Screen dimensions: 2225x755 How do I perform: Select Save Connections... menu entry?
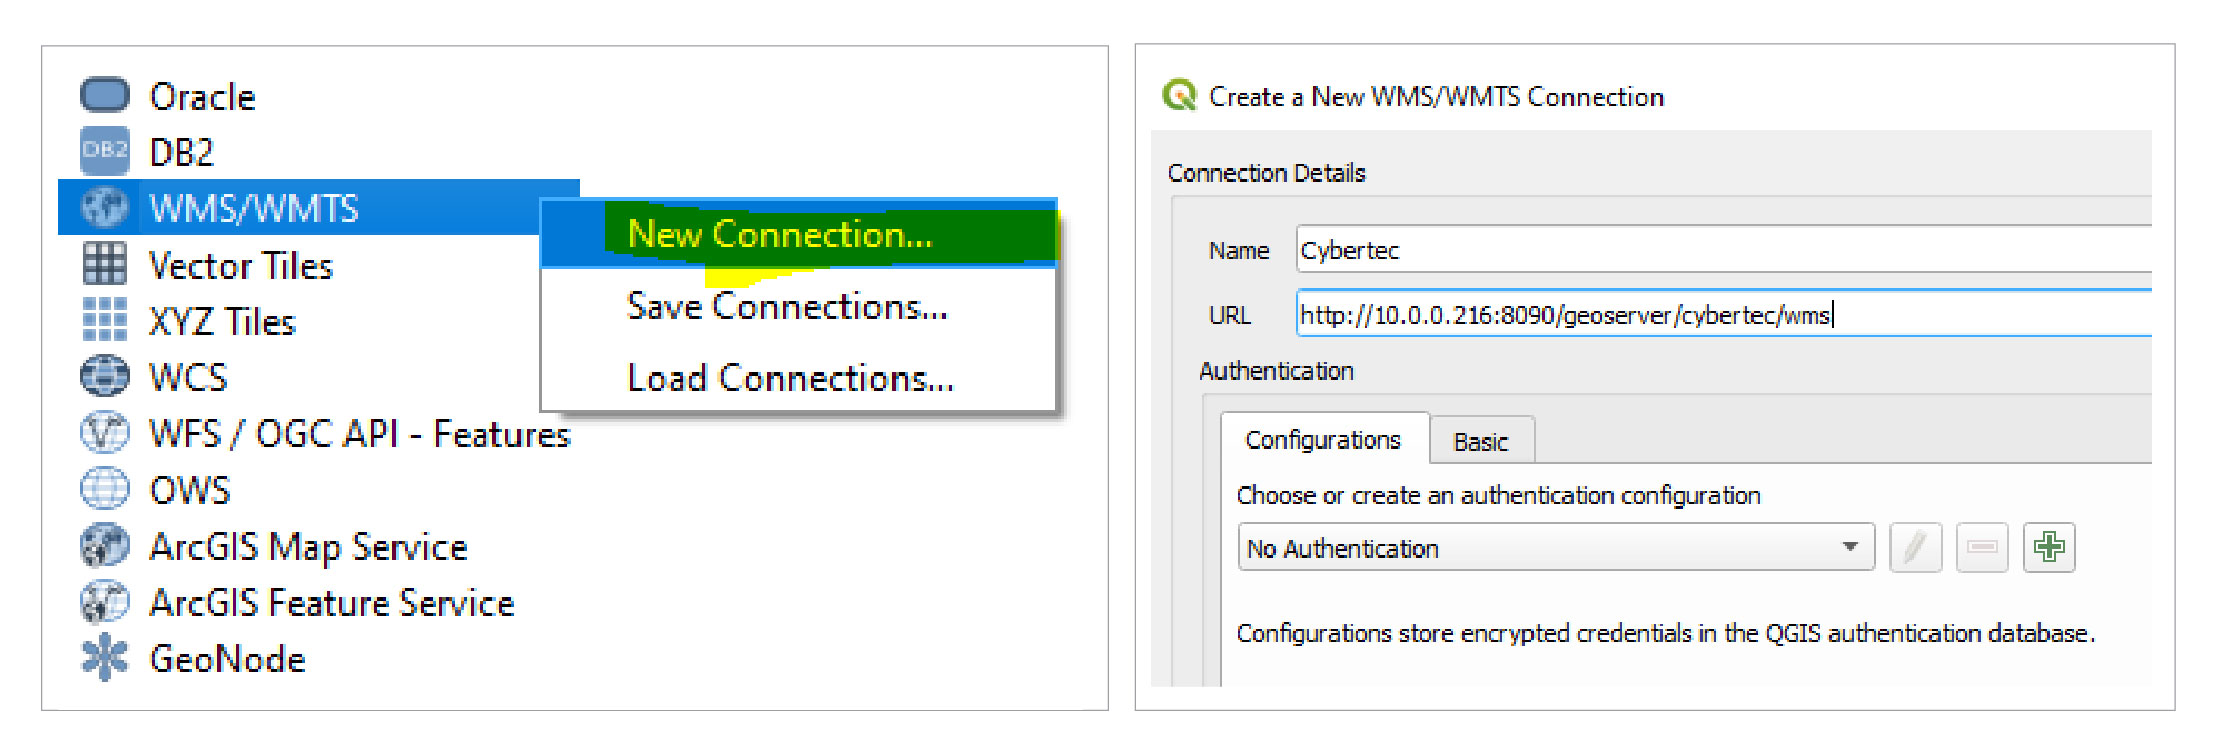coord(786,306)
